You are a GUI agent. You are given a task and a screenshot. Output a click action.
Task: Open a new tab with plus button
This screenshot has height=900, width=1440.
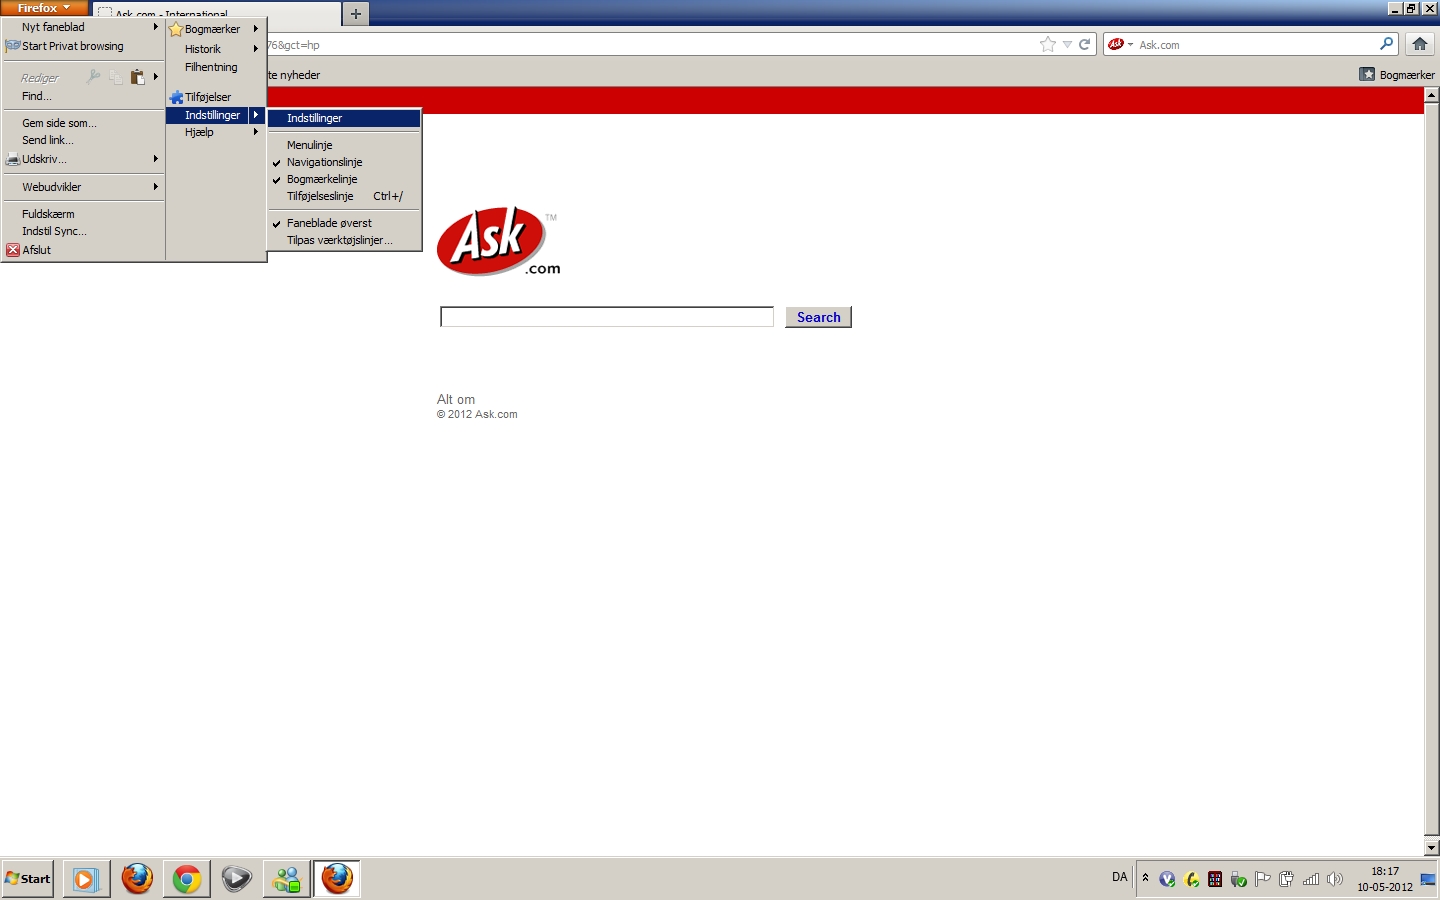pos(355,14)
